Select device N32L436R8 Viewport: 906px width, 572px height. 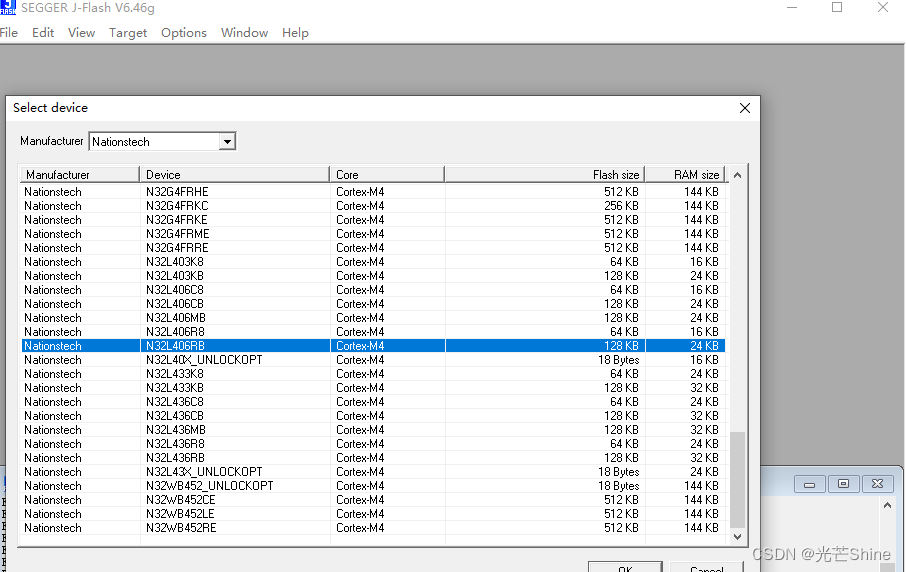pos(373,444)
